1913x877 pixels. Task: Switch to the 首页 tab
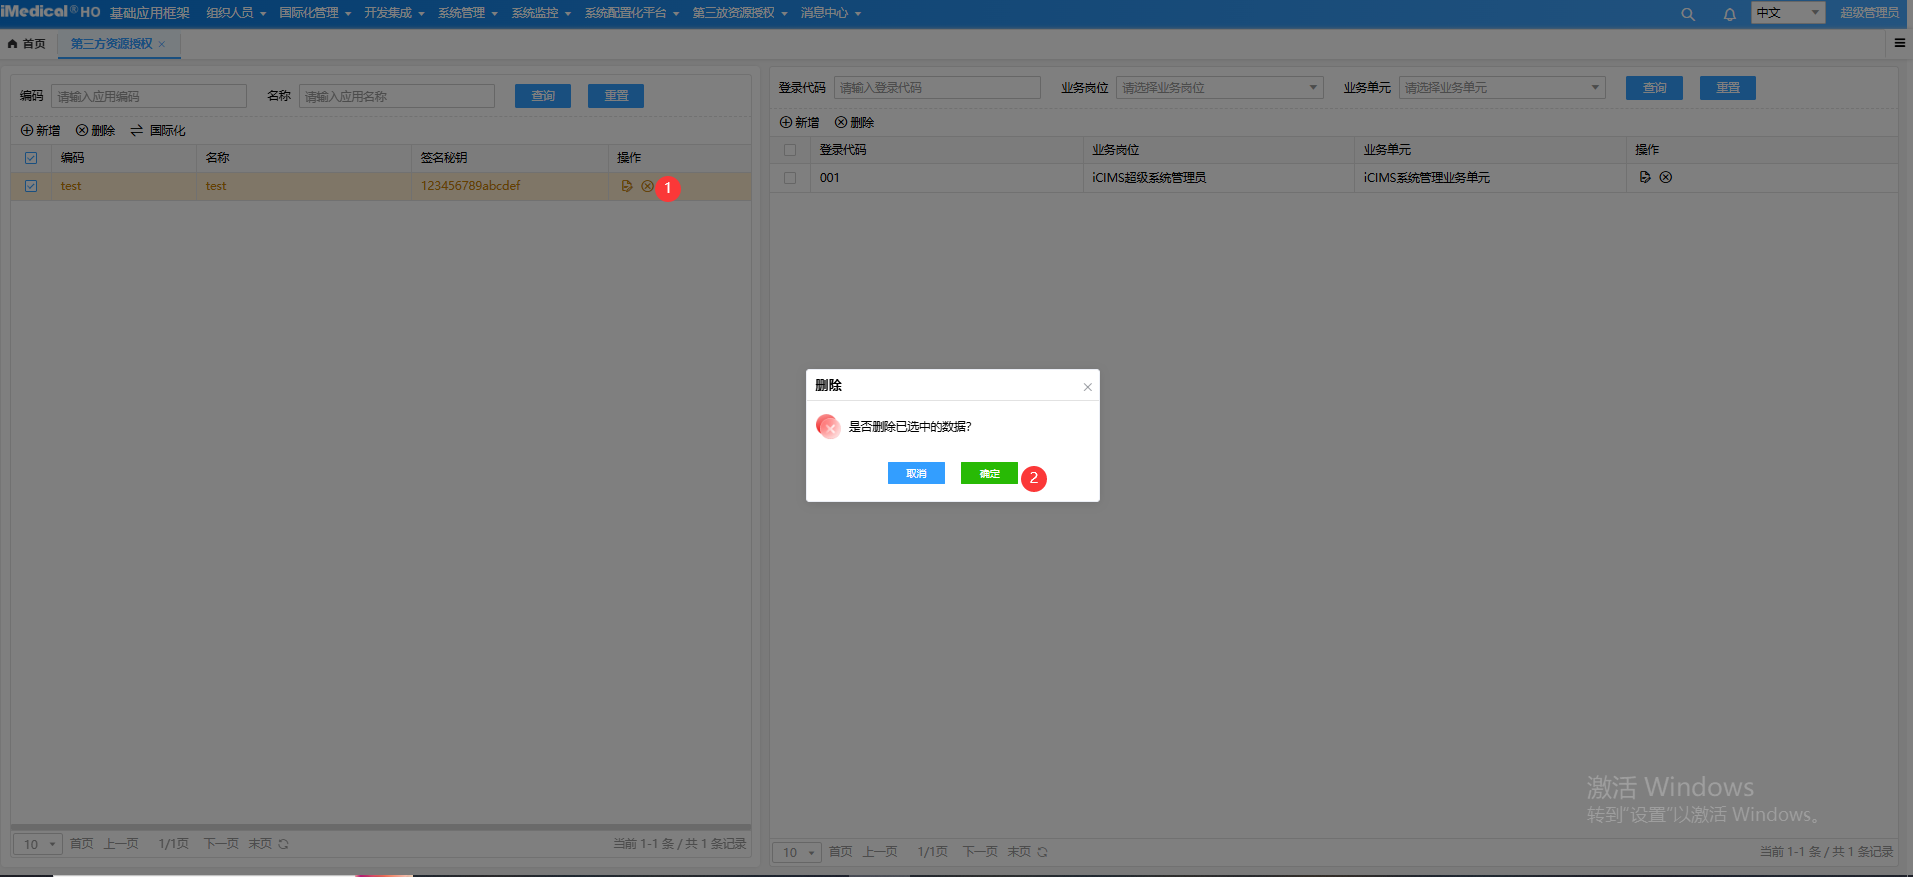pyautogui.click(x=28, y=44)
